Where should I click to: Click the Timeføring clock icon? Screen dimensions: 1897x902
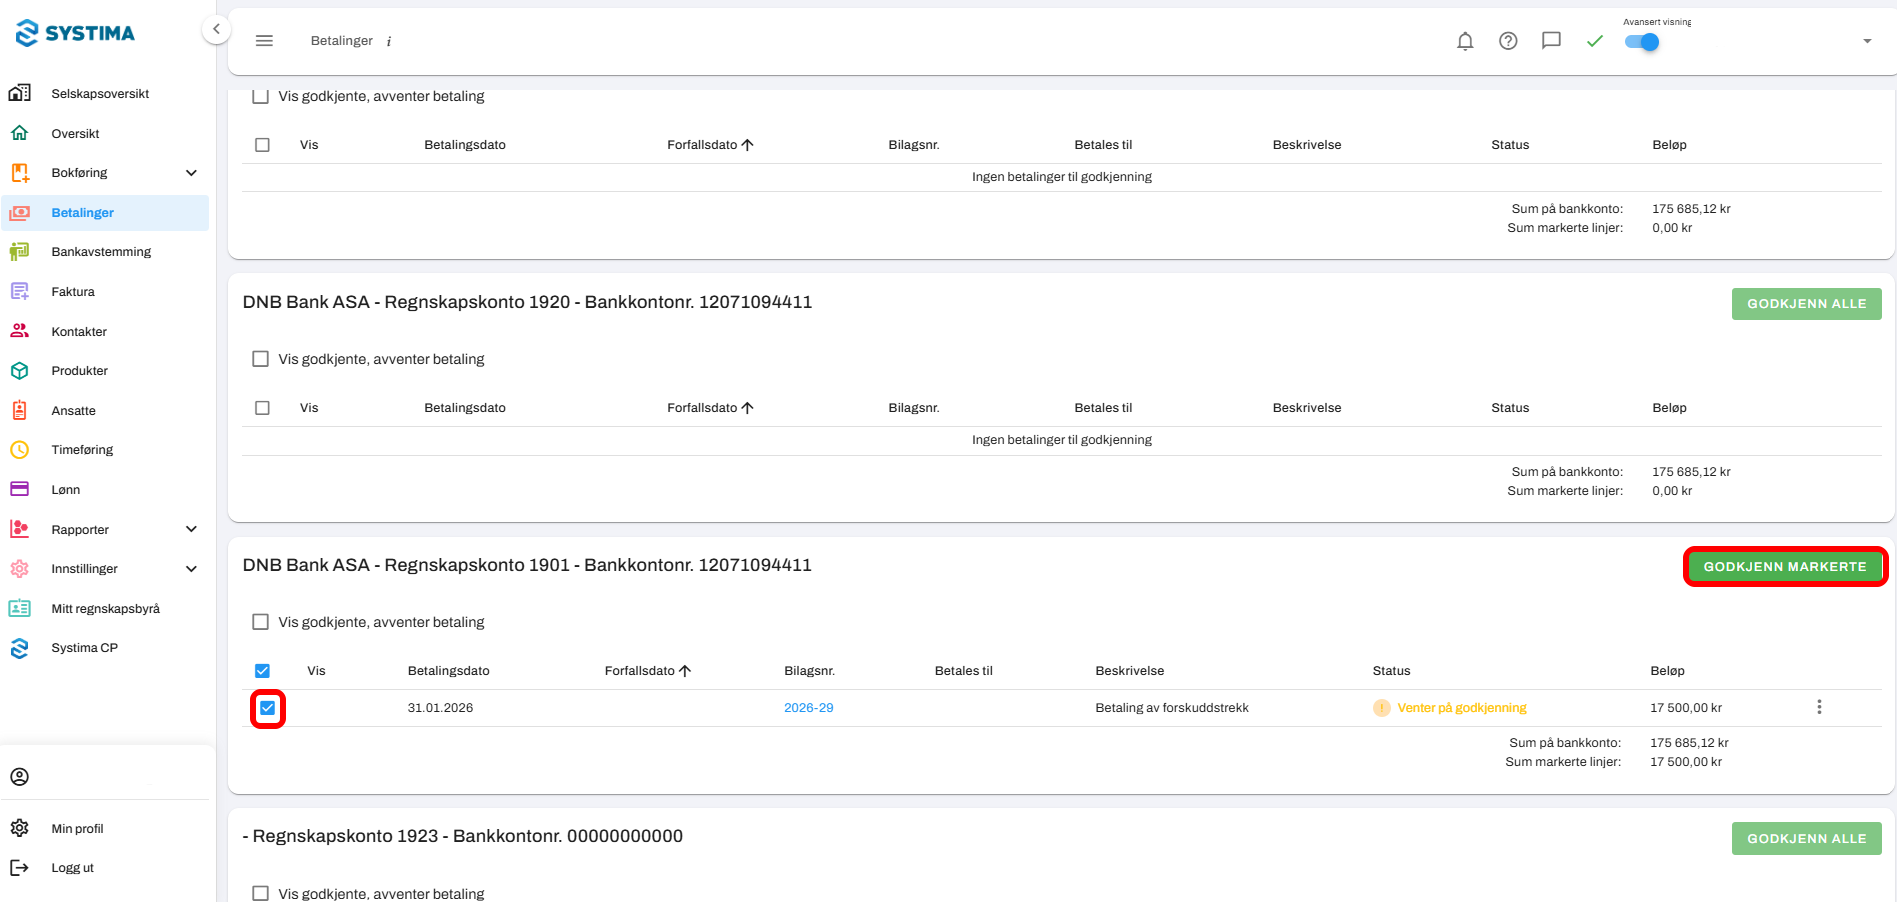point(19,450)
